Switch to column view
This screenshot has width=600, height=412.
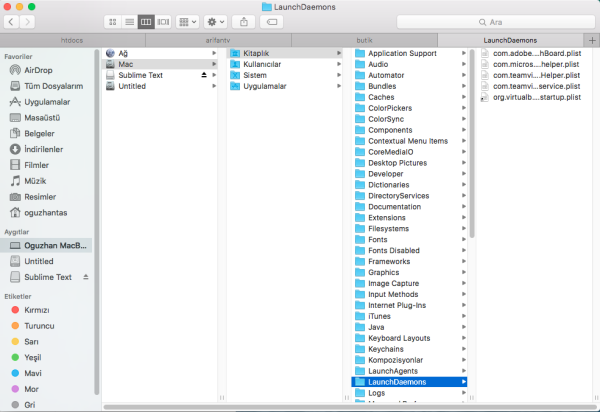[146, 22]
